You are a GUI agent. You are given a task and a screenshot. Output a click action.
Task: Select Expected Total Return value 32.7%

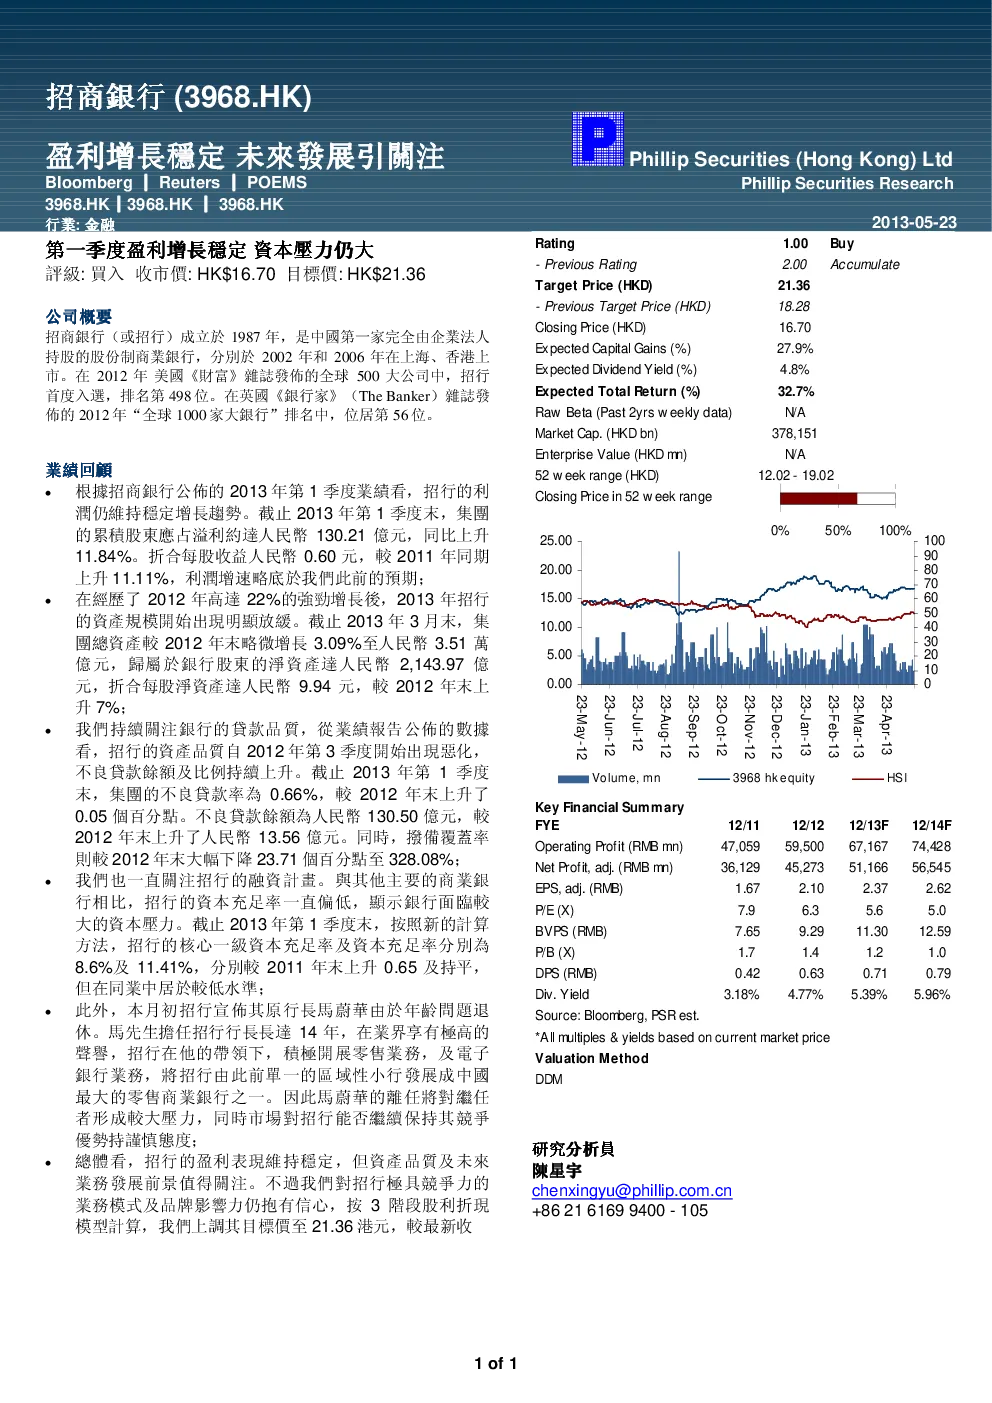click(x=796, y=391)
